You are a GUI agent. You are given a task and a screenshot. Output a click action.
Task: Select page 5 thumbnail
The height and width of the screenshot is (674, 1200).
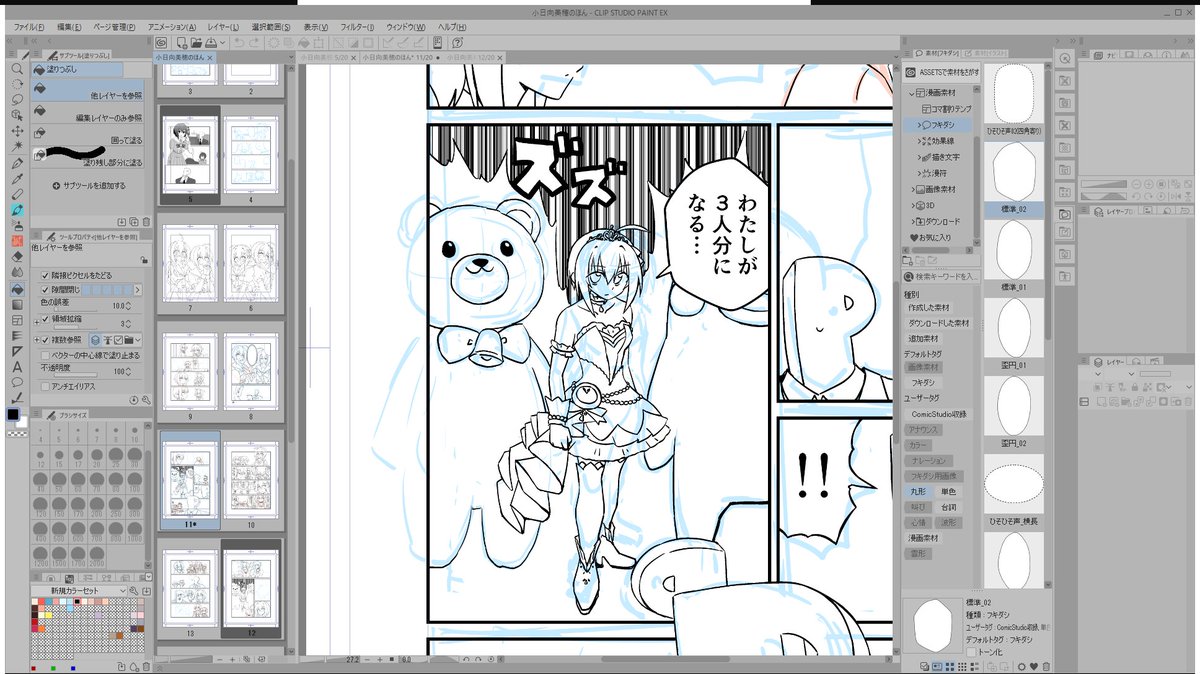click(x=190, y=157)
